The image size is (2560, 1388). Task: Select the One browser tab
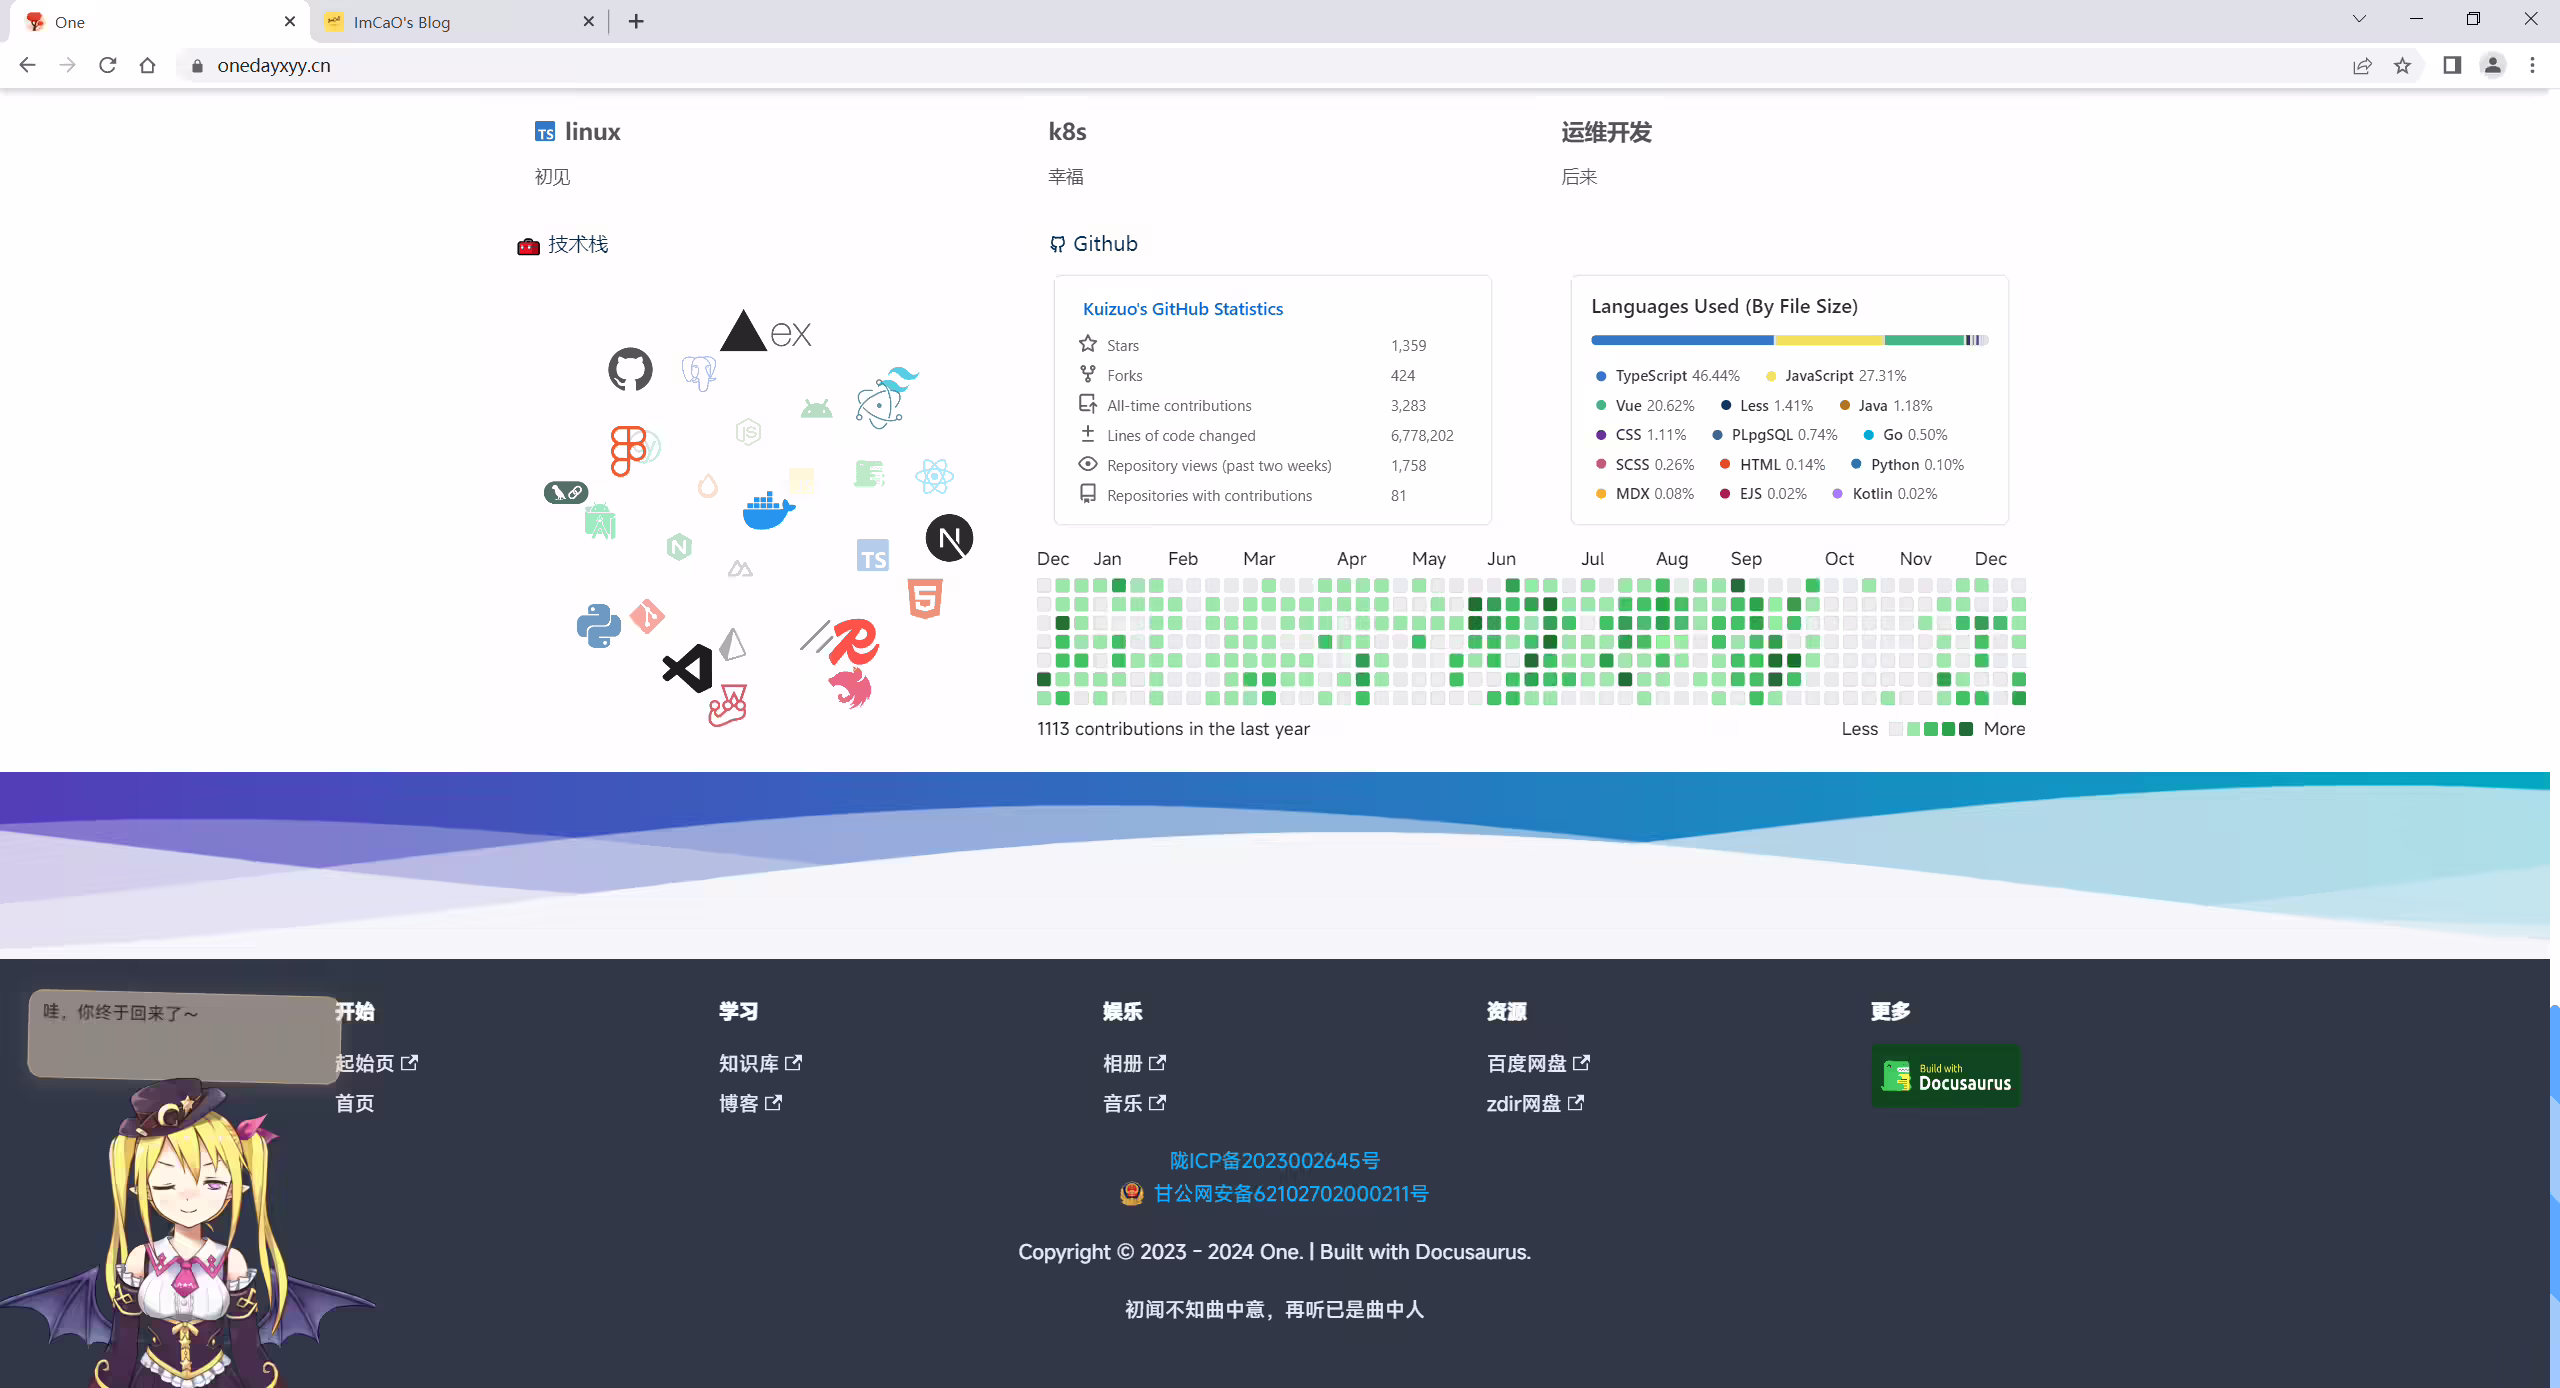pos(160,22)
